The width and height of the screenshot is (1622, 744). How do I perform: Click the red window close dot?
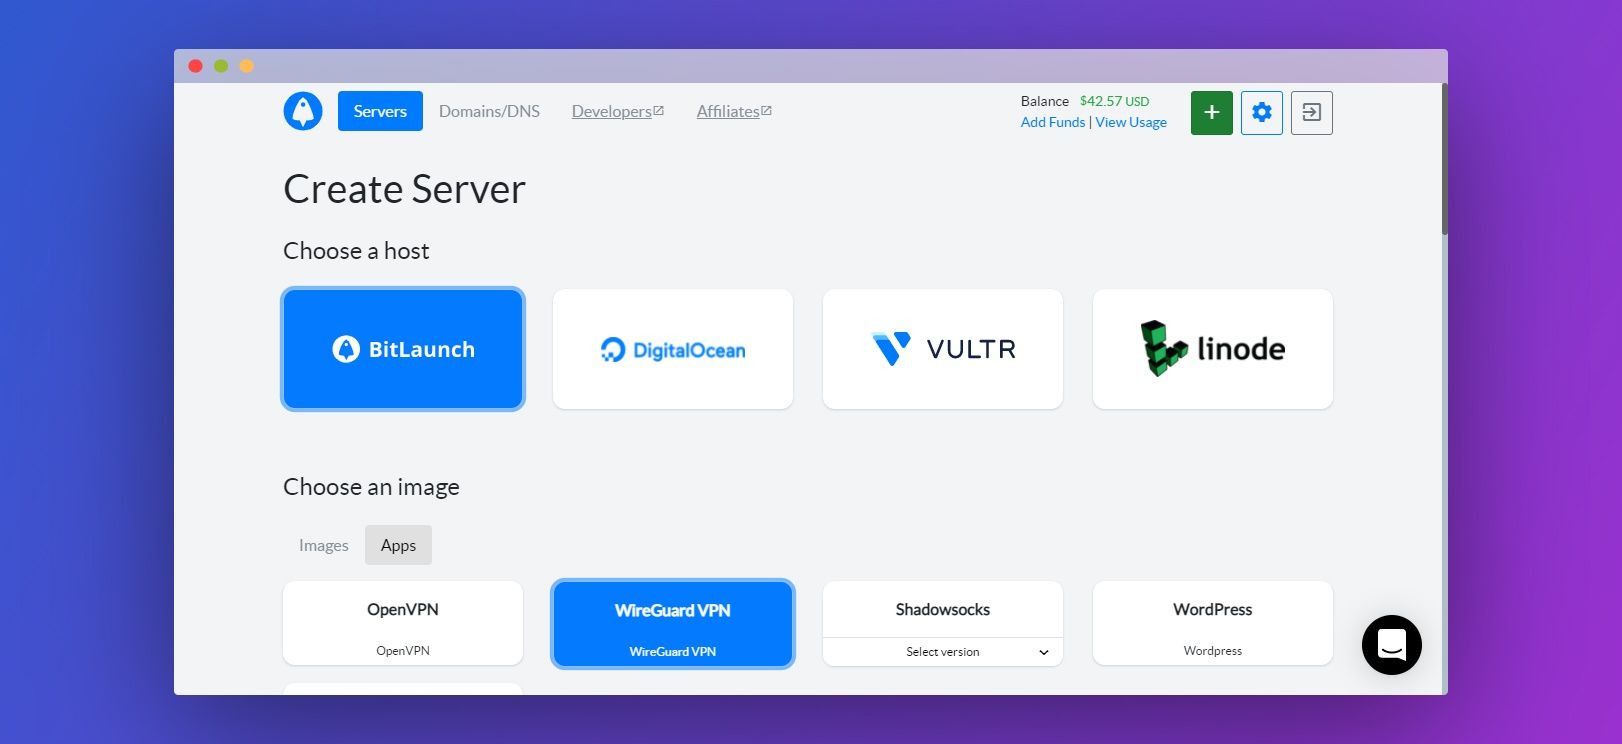tap(196, 66)
